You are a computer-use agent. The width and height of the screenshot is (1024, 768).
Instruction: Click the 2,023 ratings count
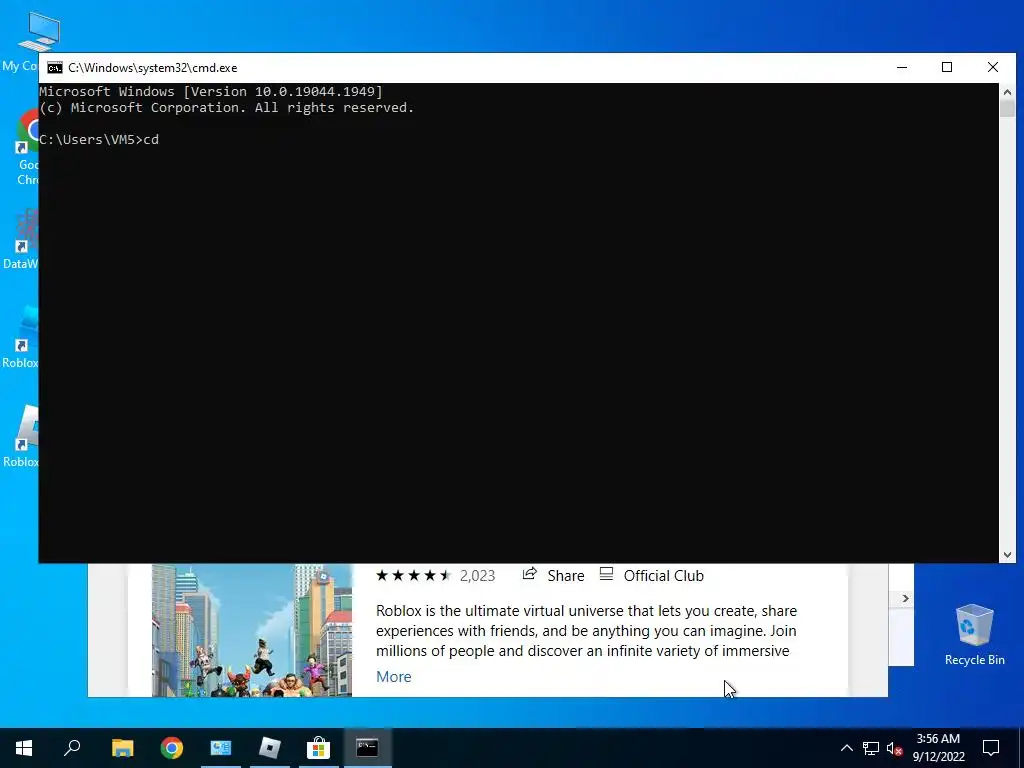pyautogui.click(x=477, y=575)
